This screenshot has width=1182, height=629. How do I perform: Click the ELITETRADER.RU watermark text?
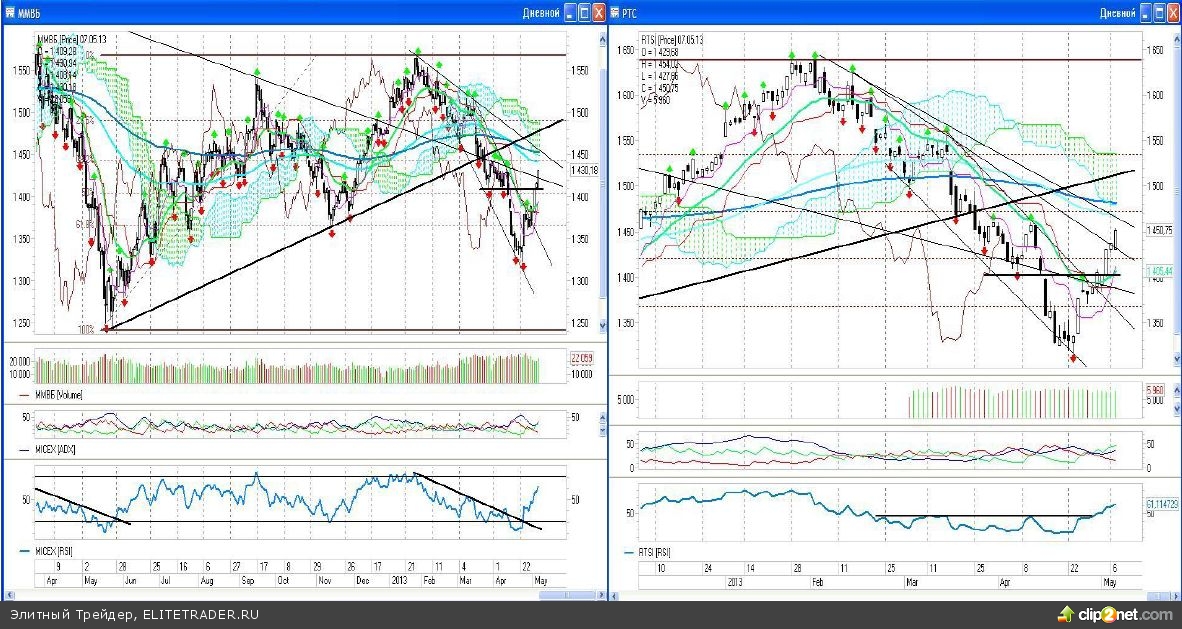point(200,614)
